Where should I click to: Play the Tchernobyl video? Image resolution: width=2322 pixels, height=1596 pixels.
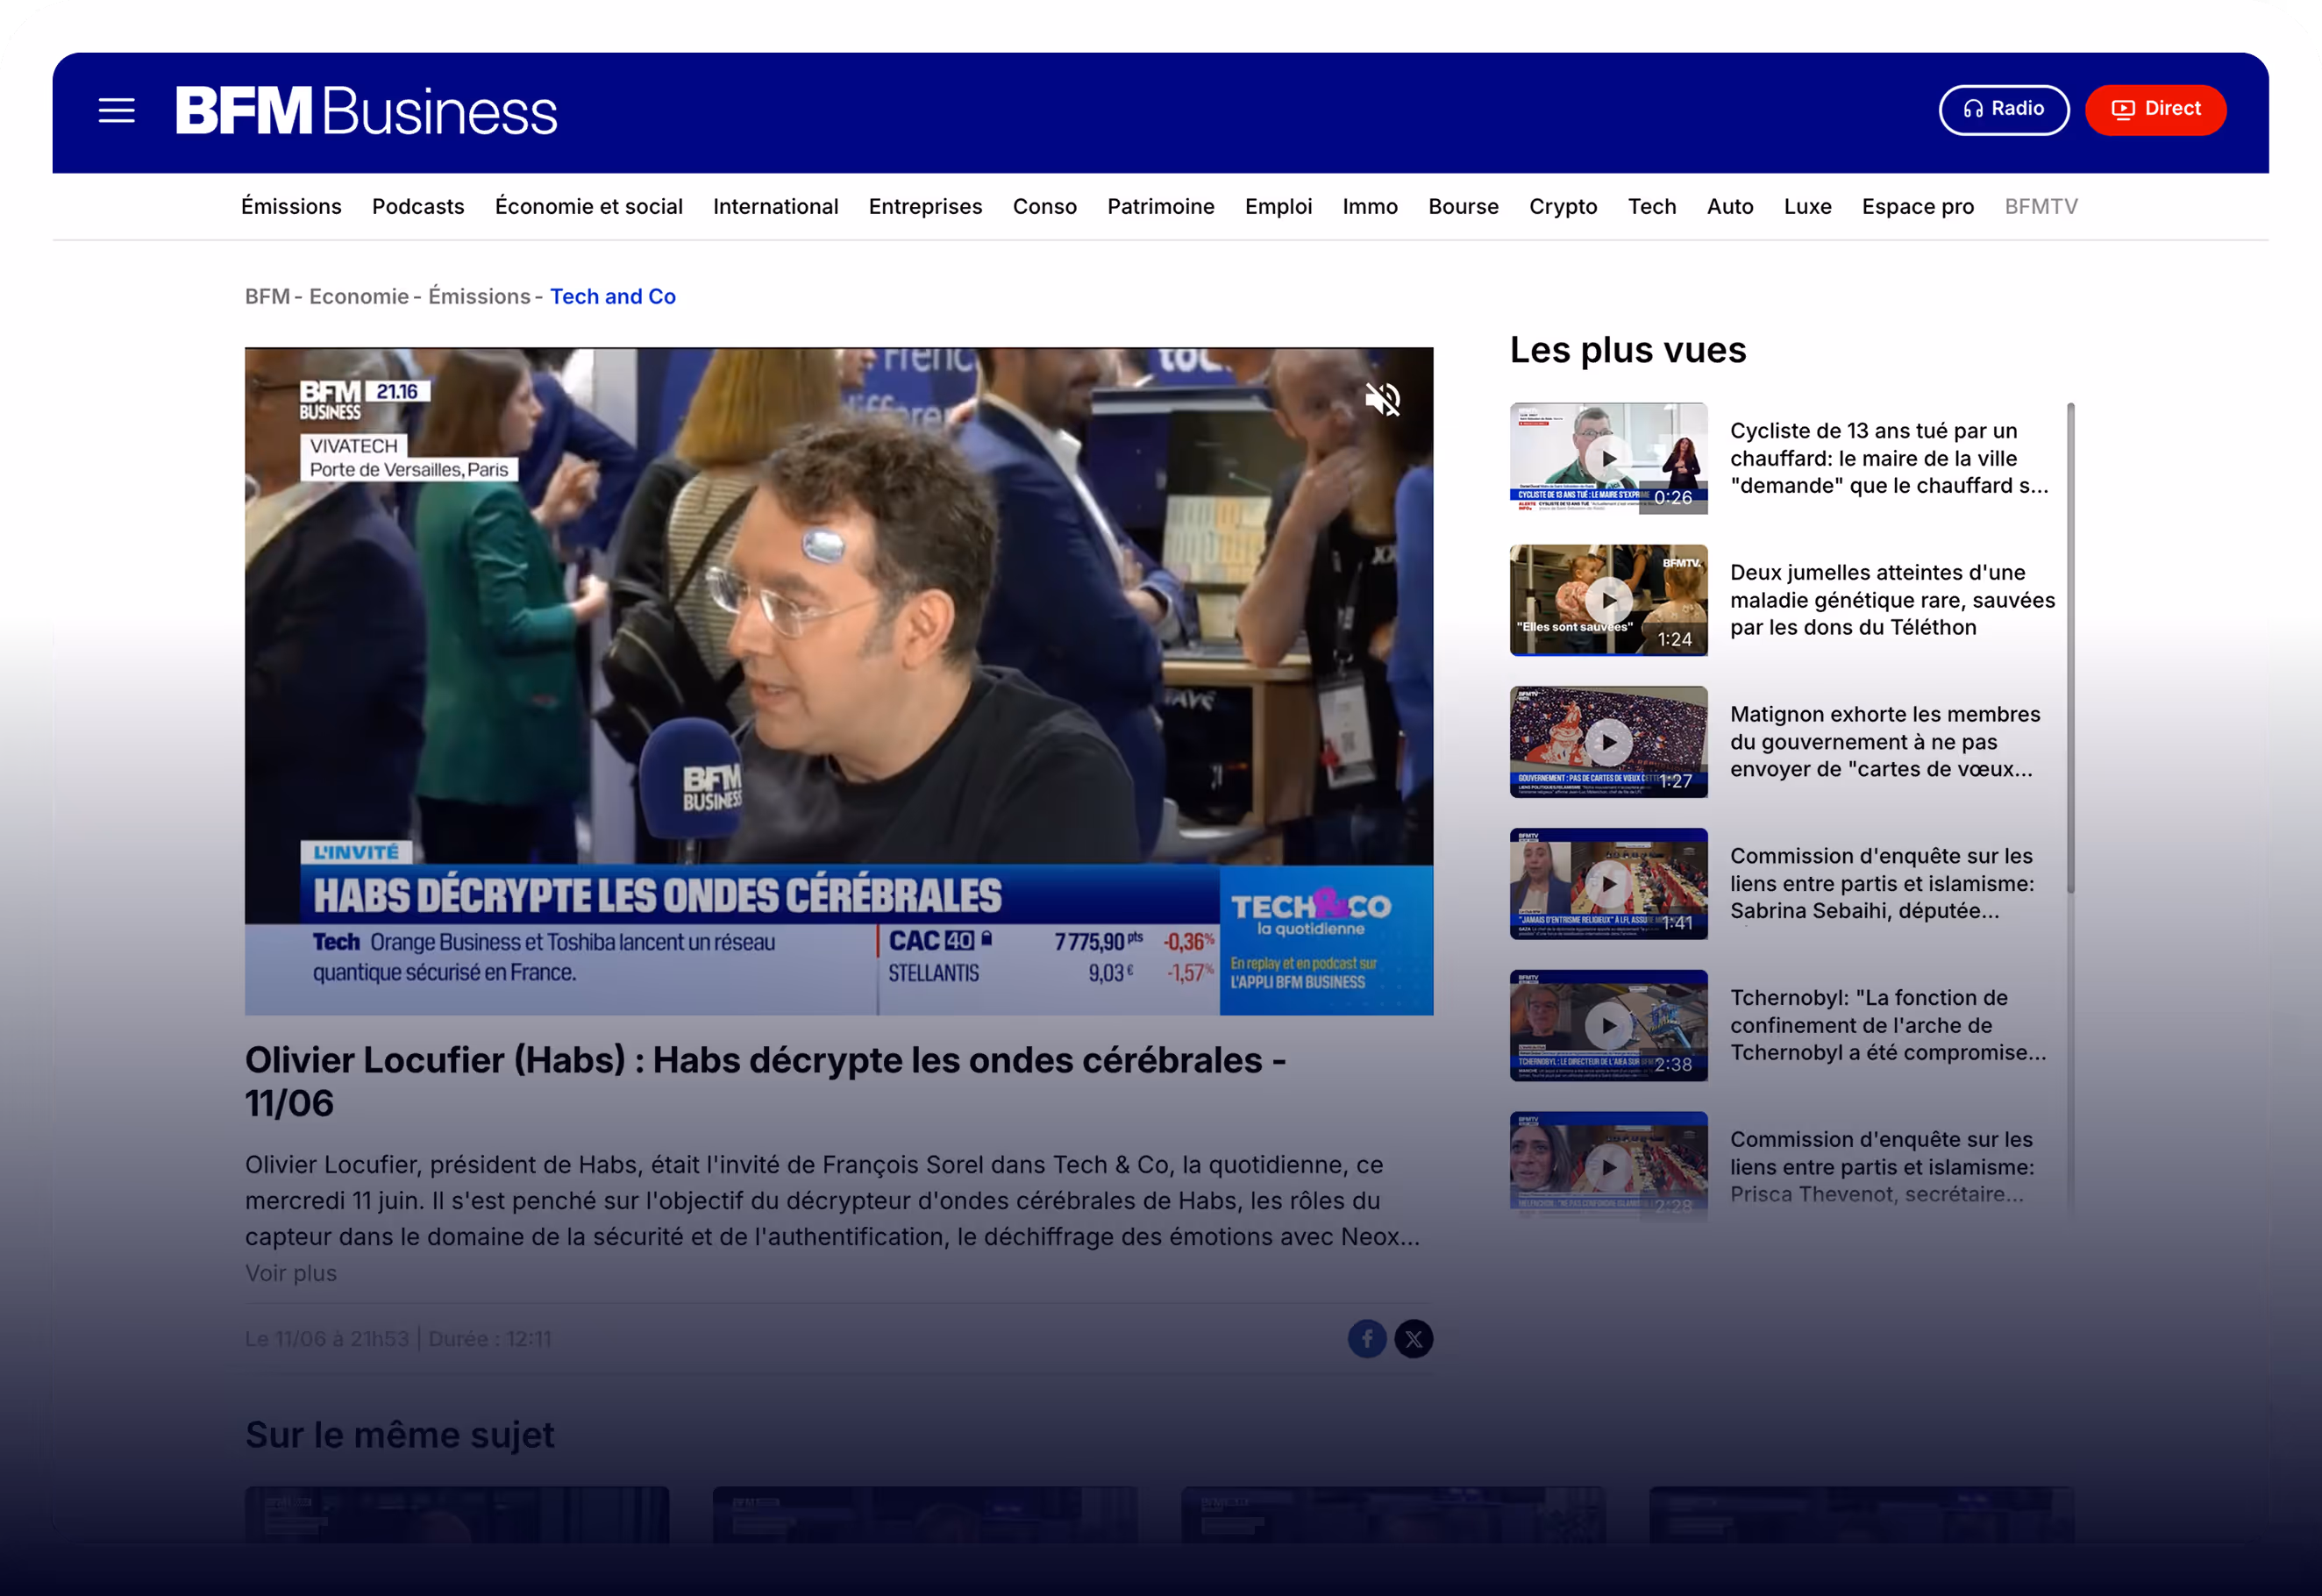coord(1608,1025)
